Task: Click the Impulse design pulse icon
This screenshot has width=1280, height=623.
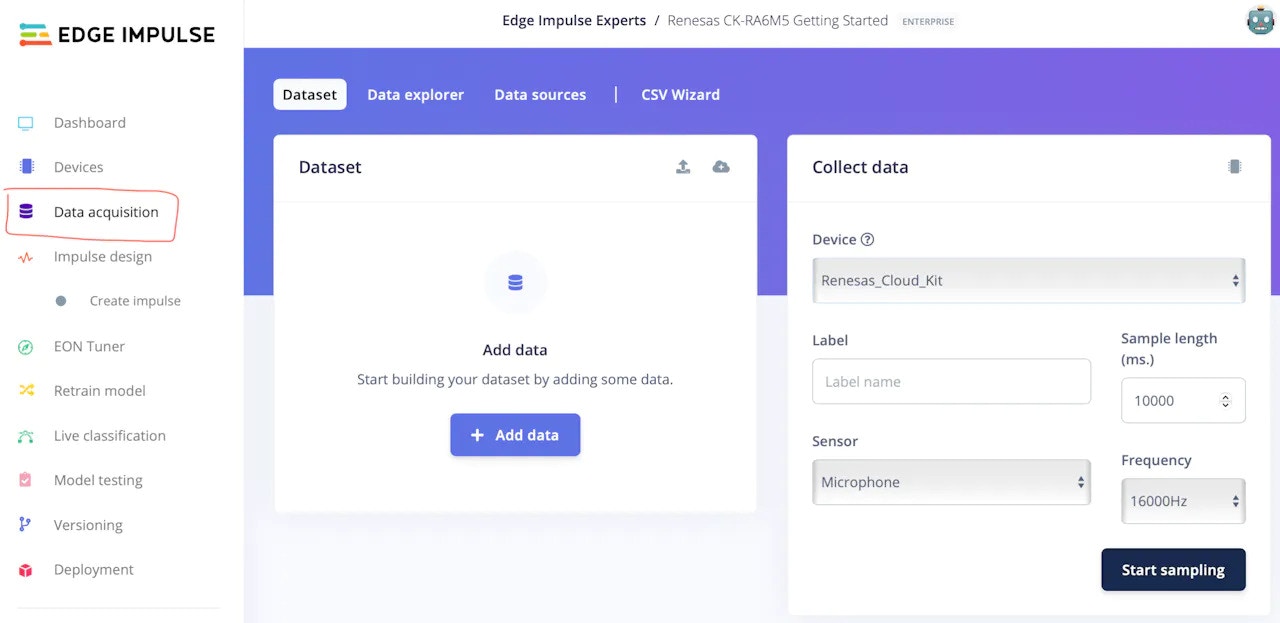Action: 26,257
